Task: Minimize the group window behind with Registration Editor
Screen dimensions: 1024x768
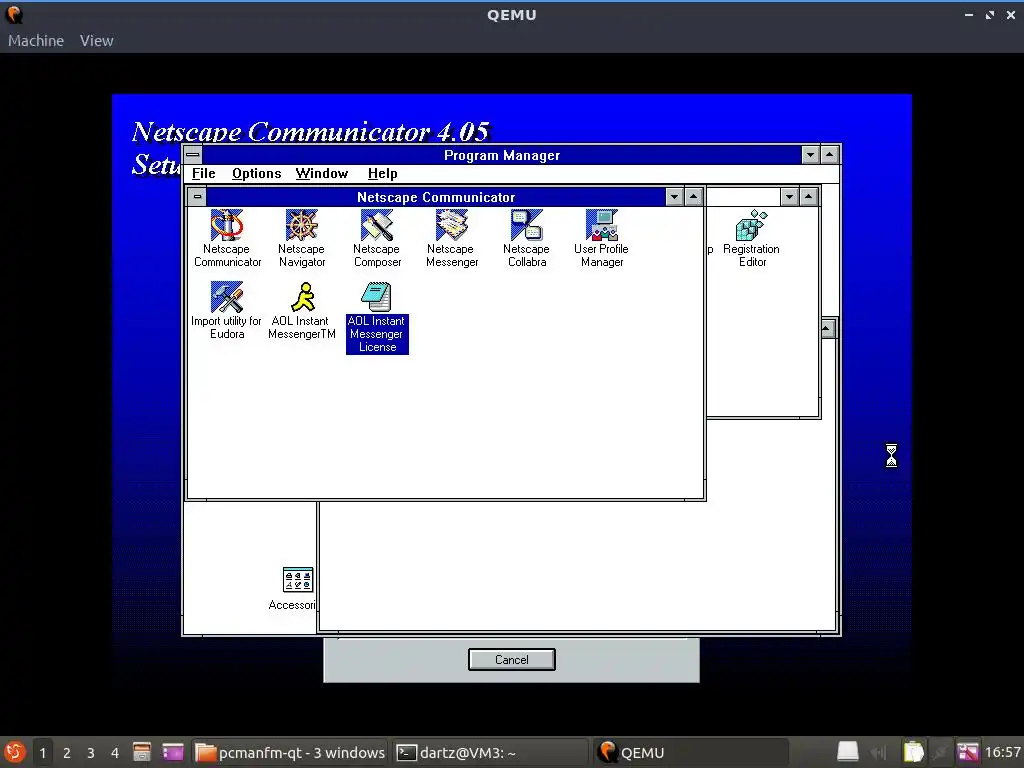Action: 790,197
